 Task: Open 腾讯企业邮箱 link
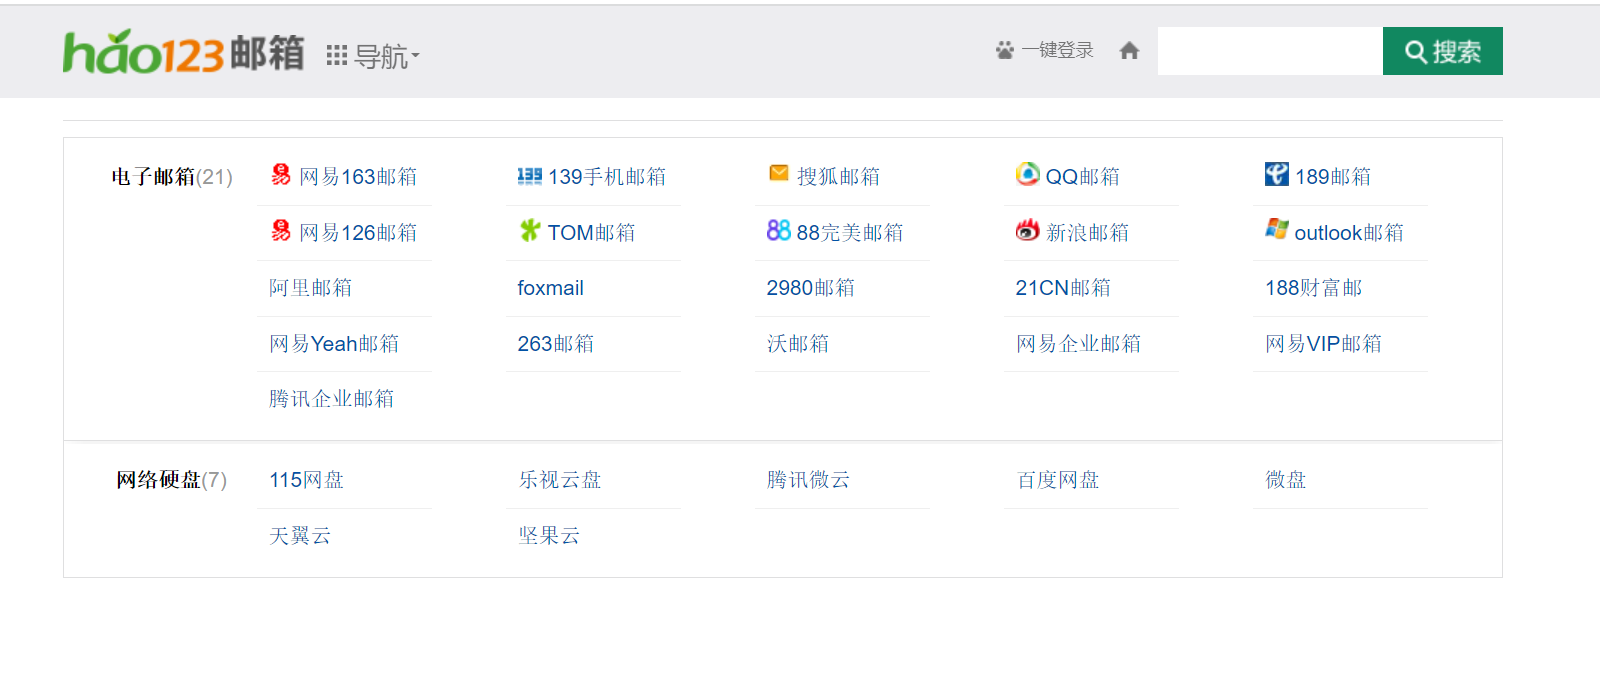coord(331,399)
